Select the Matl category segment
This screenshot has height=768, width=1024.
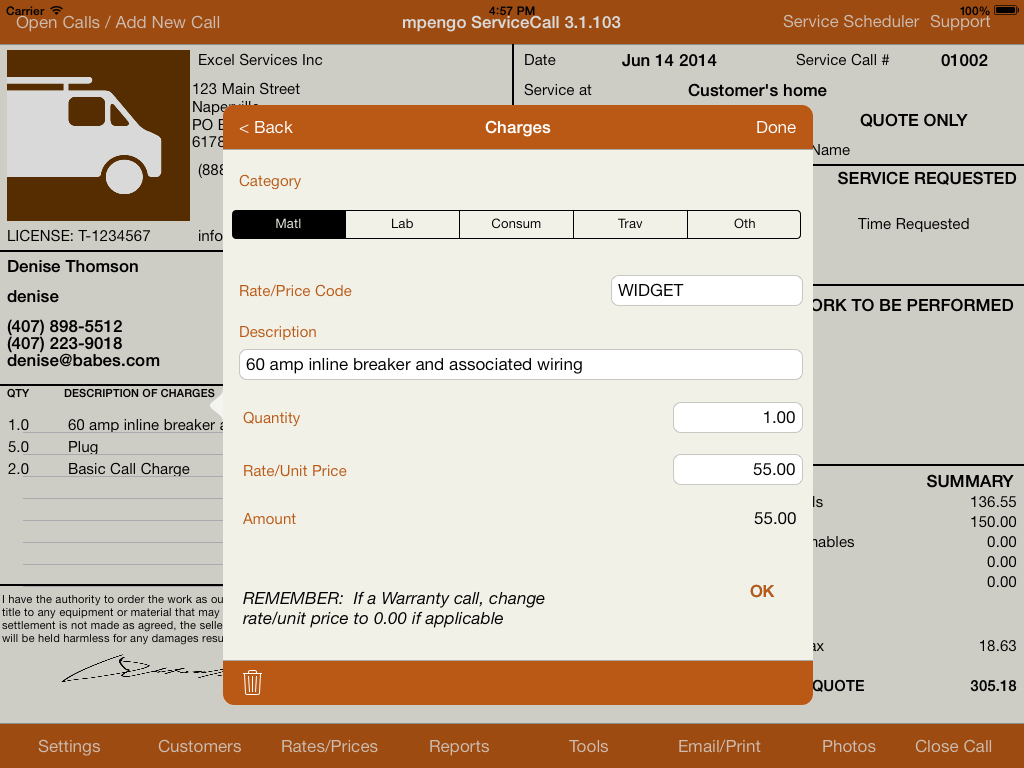(289, 224)
